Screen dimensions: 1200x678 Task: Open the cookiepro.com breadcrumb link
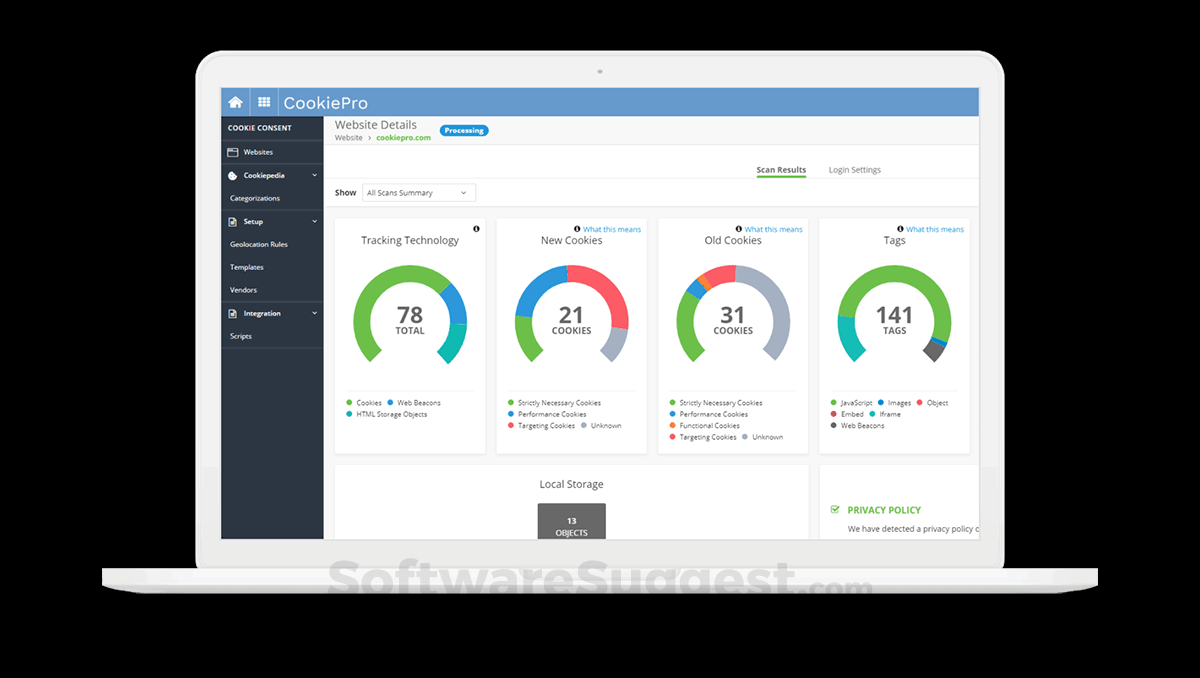pyautogui.click(x=404, y=138)
